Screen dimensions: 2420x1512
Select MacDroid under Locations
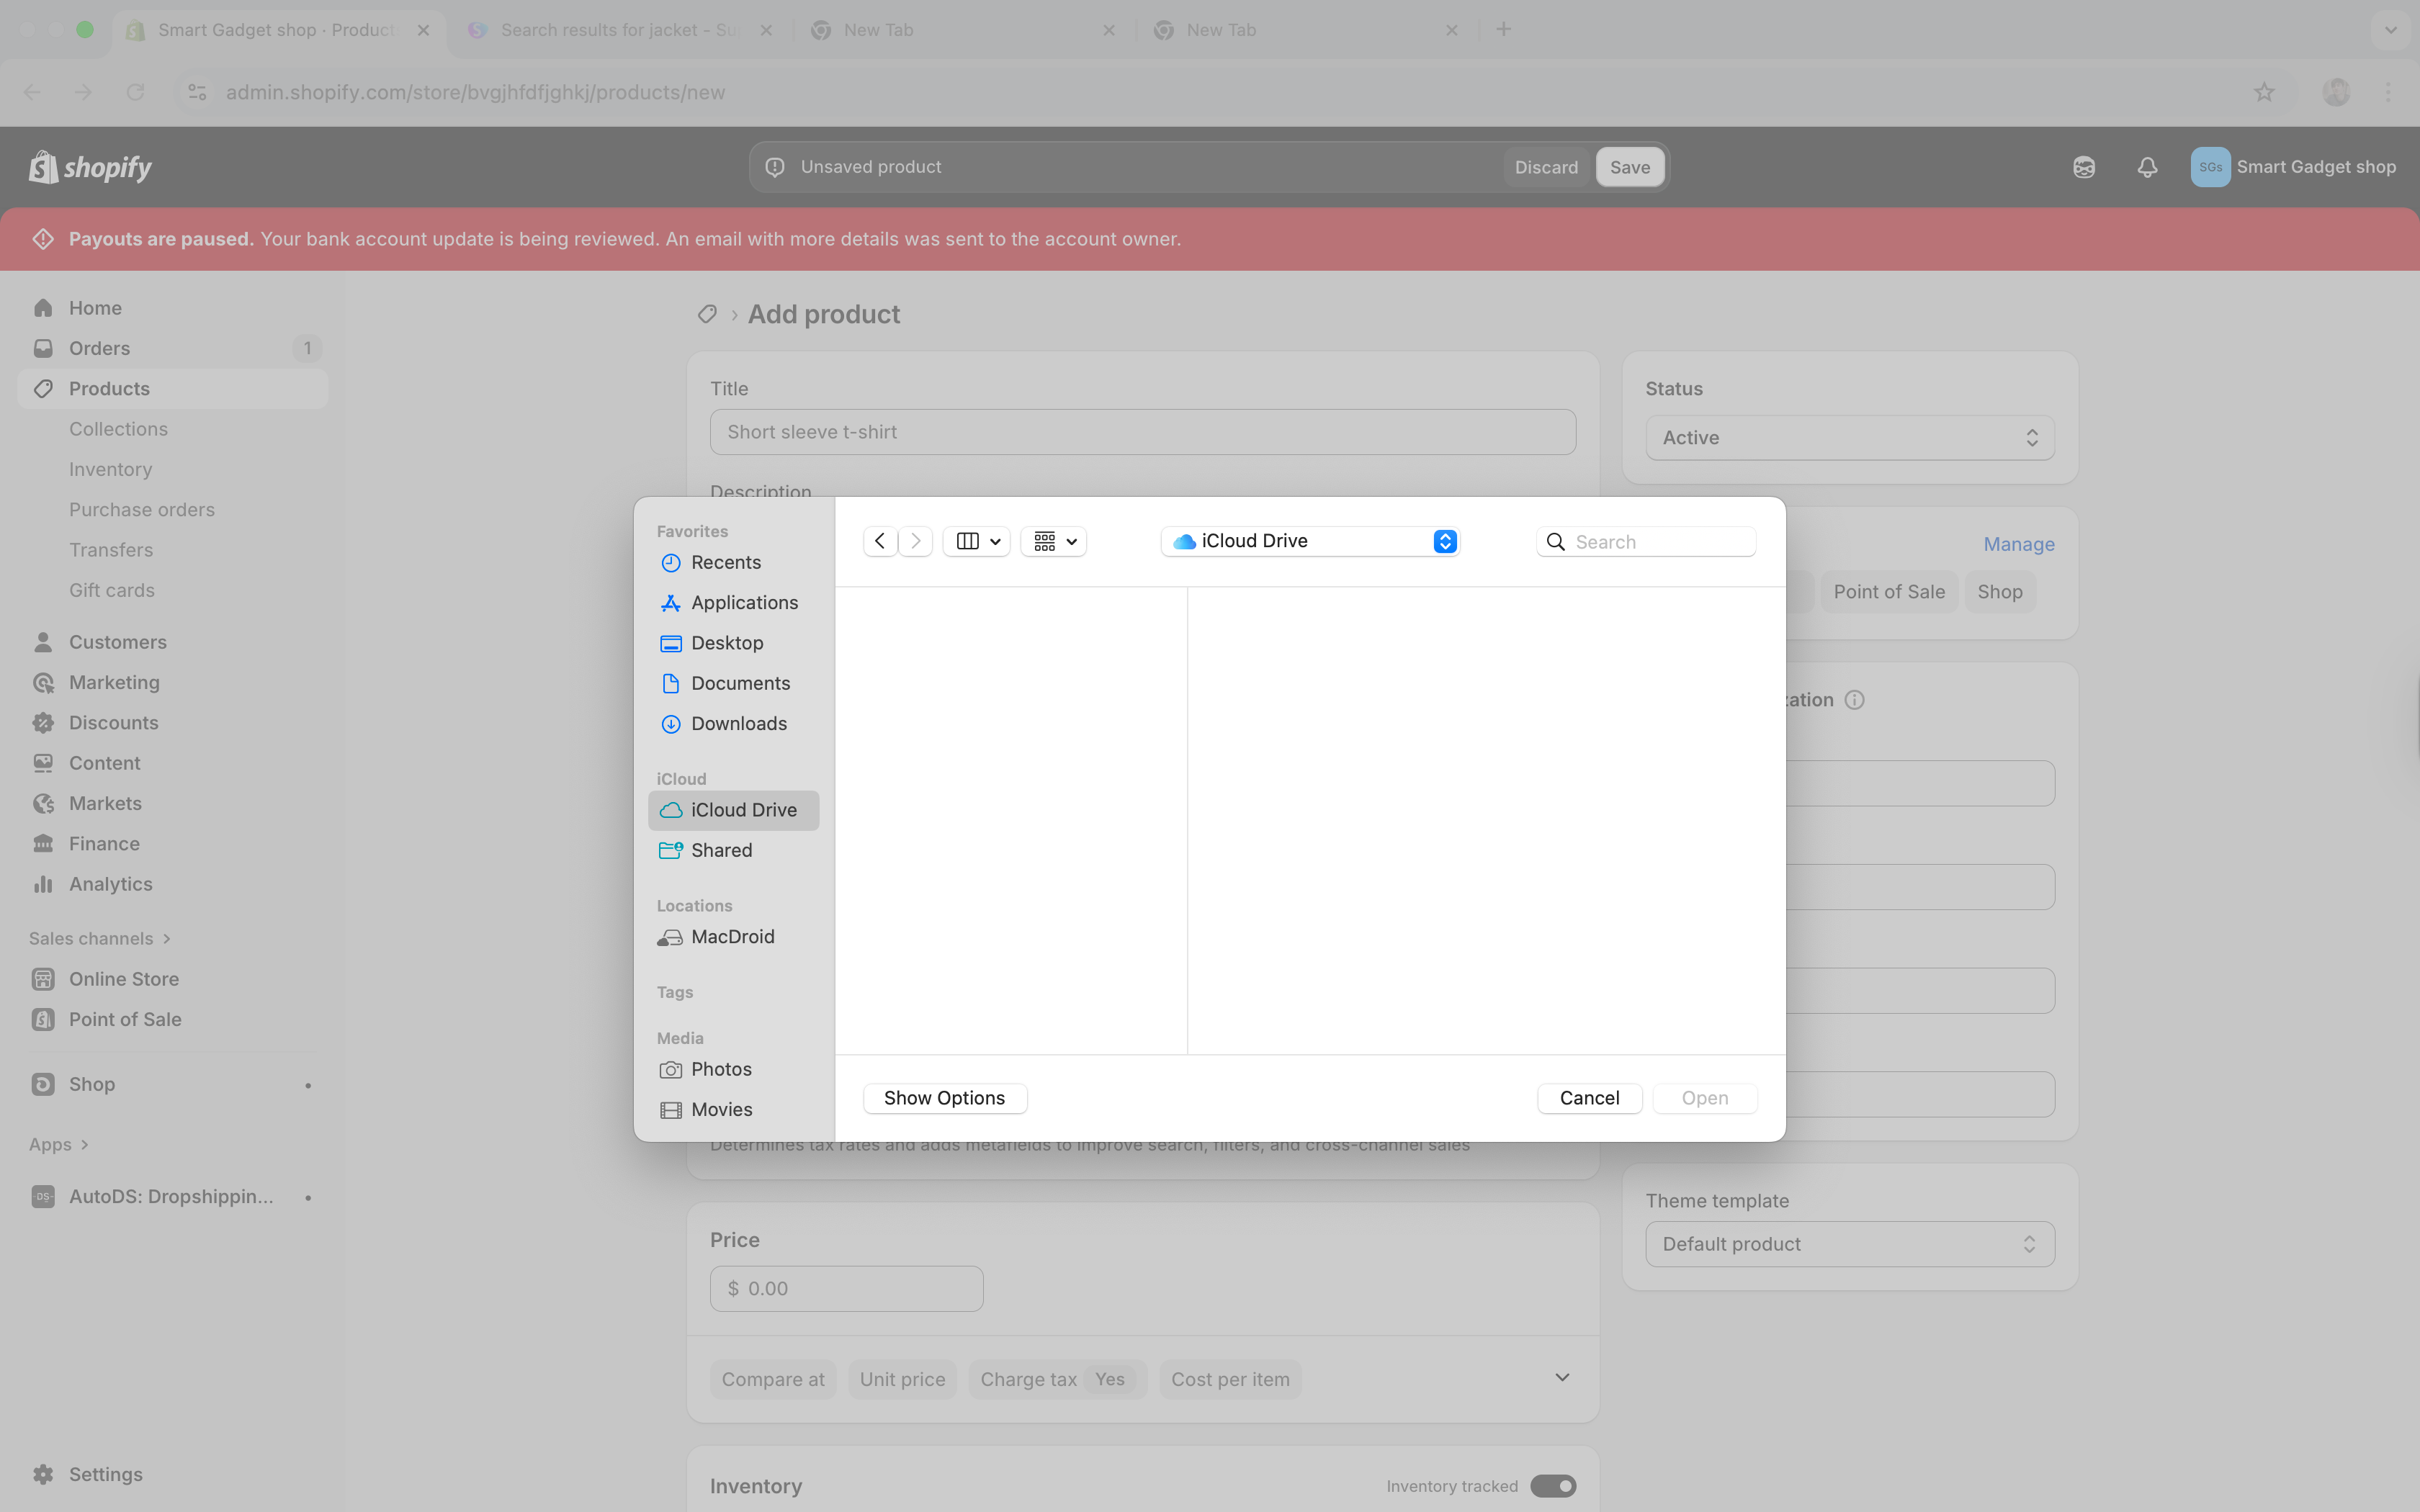point(732,937)
